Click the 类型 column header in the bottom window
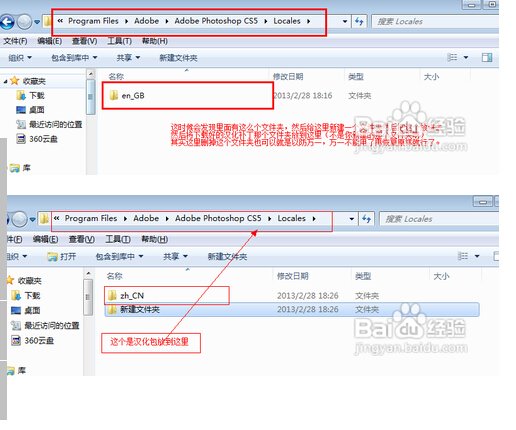The width and height of the screenshot is (516, 430). pos(363,276)
